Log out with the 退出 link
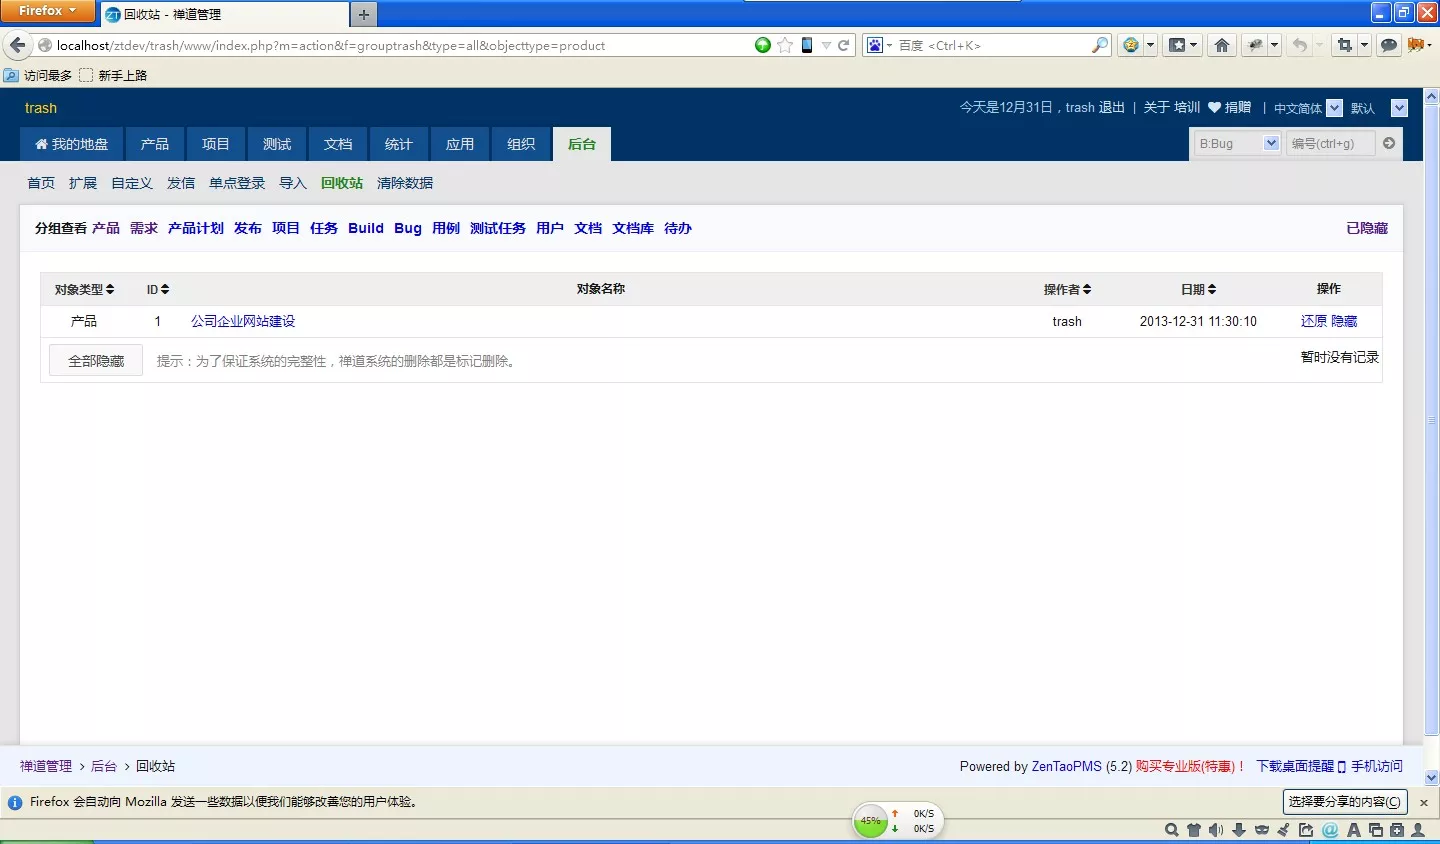The height and width of the screenshot is (844, 1440). coord(1111,107)
